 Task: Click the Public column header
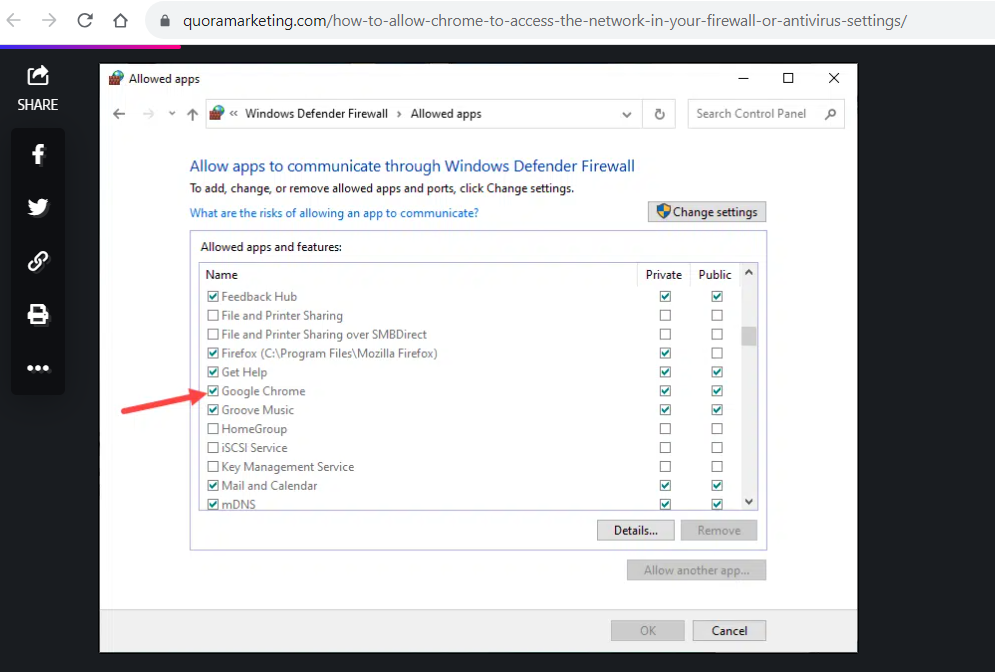(x=715, y=275)
